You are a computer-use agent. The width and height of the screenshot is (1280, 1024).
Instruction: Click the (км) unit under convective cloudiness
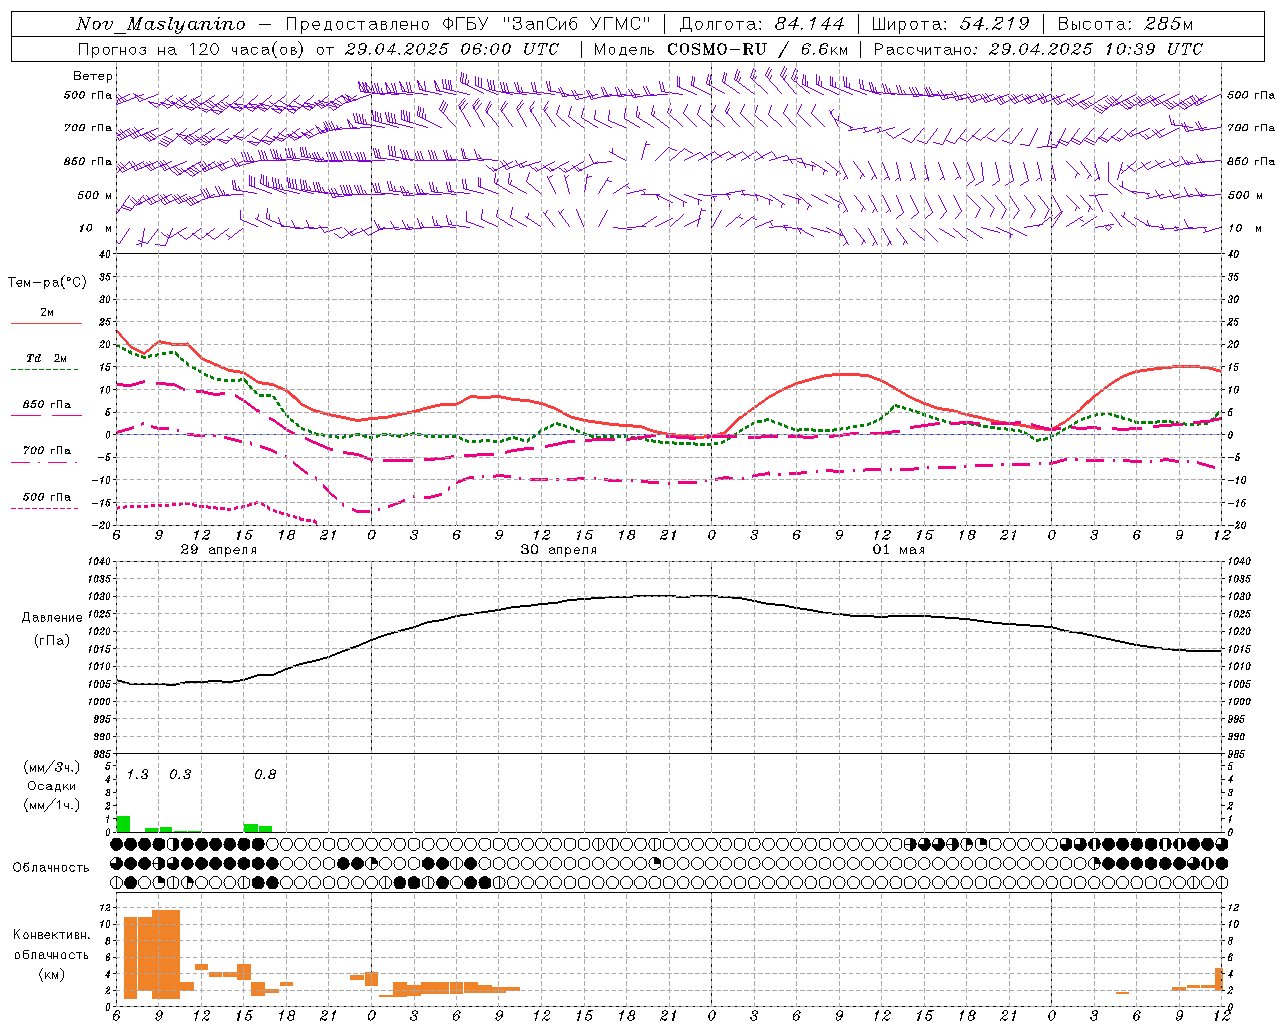click(x=51, y=974)
